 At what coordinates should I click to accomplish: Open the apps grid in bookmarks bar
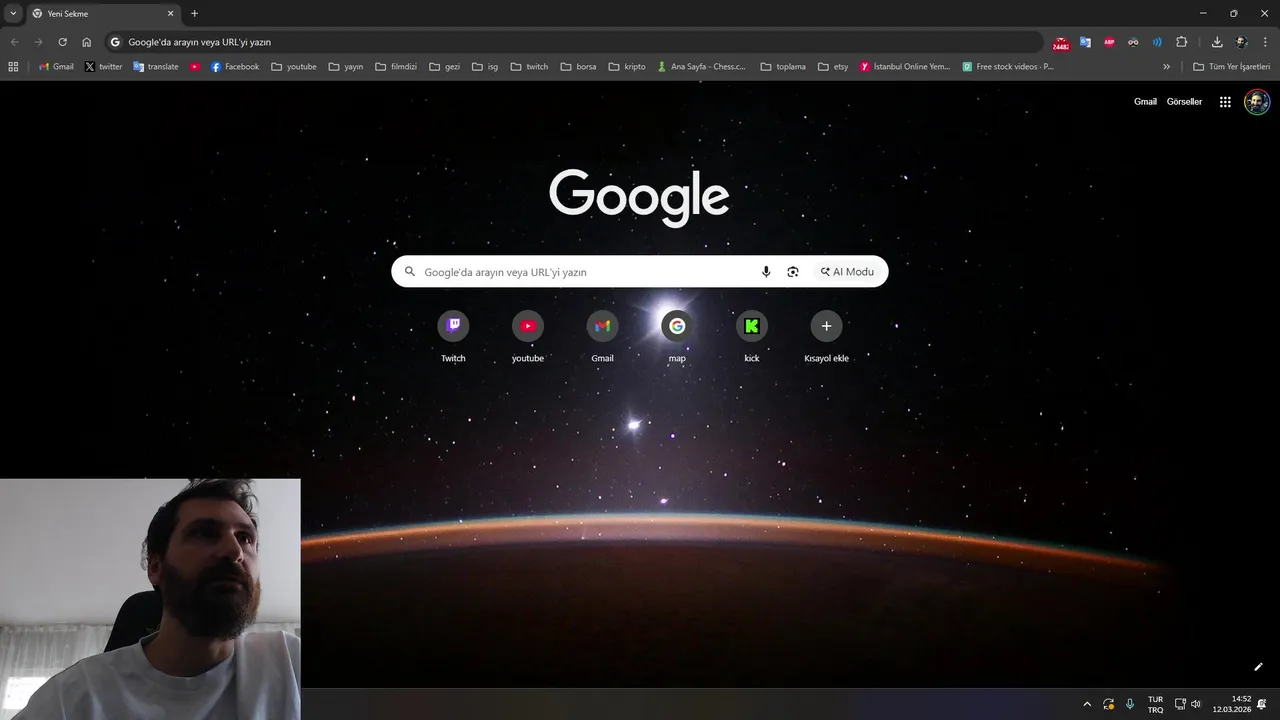13,67
